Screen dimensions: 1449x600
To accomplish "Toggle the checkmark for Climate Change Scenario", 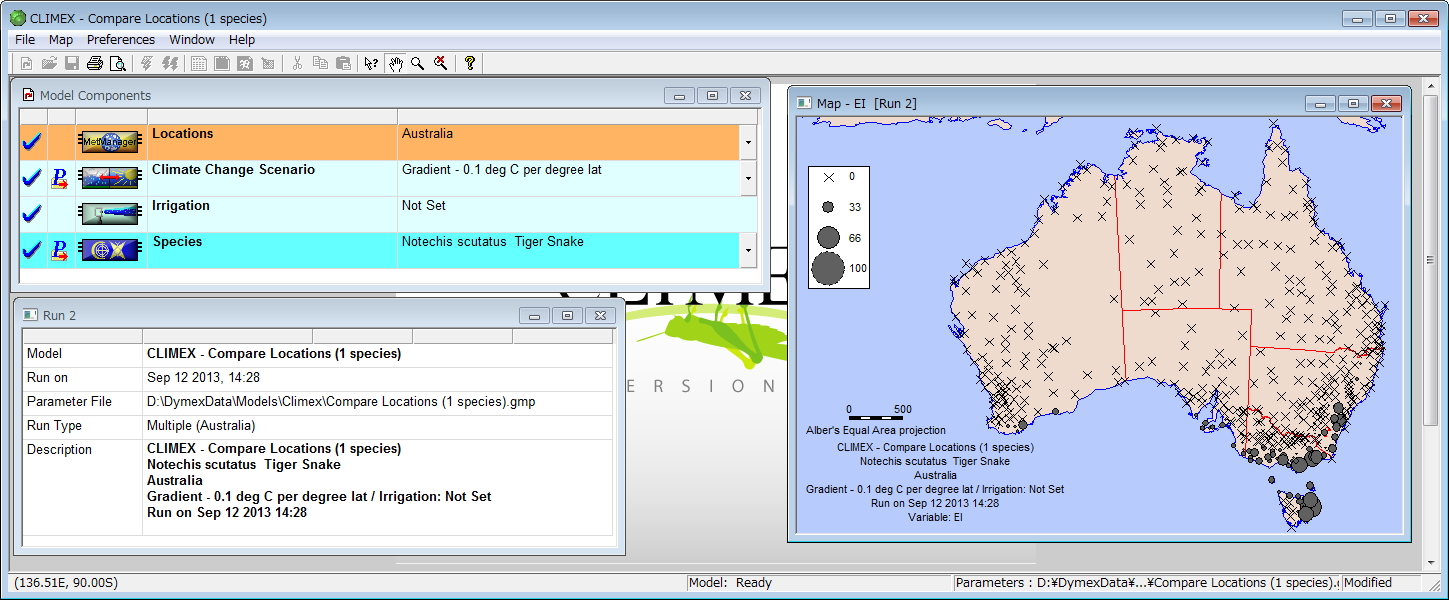I will (32, 178).
